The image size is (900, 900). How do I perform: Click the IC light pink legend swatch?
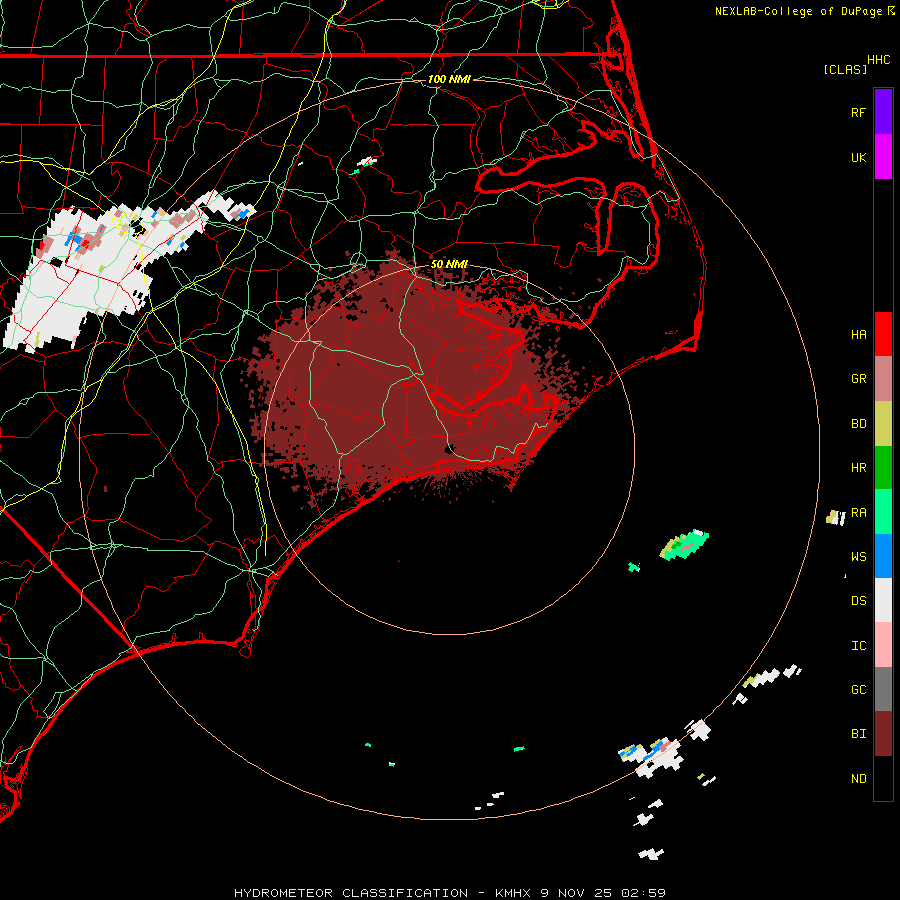click(883, 645)
